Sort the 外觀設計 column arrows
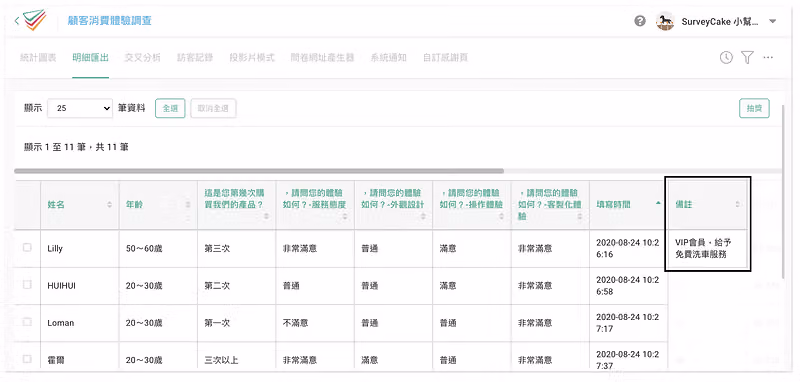Image resolution: width=800 pixels, height=382 pixels. 423,216
